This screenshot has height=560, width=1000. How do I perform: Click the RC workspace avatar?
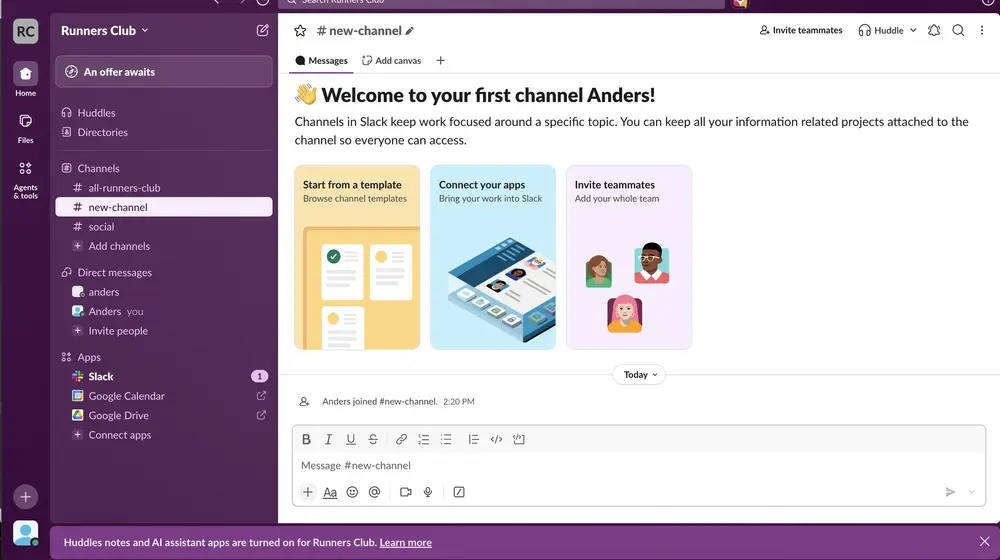pos(26,31)
